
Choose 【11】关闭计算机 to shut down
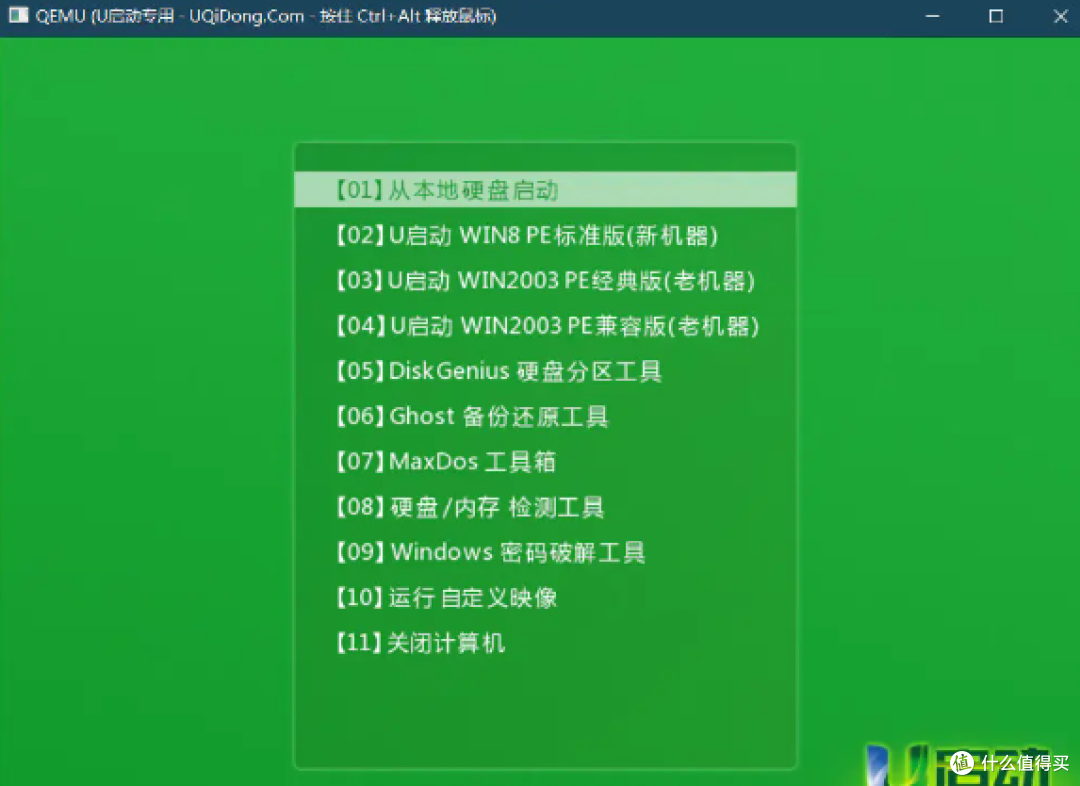click(x=420, y=643)
